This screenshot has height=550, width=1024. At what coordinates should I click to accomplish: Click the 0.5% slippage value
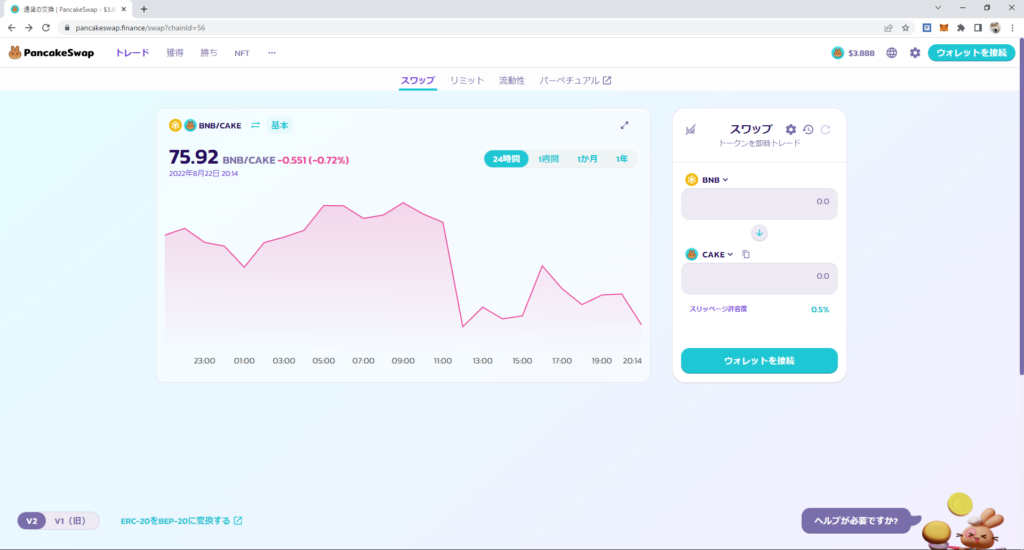pyautogui.click(x=820, y=310)
